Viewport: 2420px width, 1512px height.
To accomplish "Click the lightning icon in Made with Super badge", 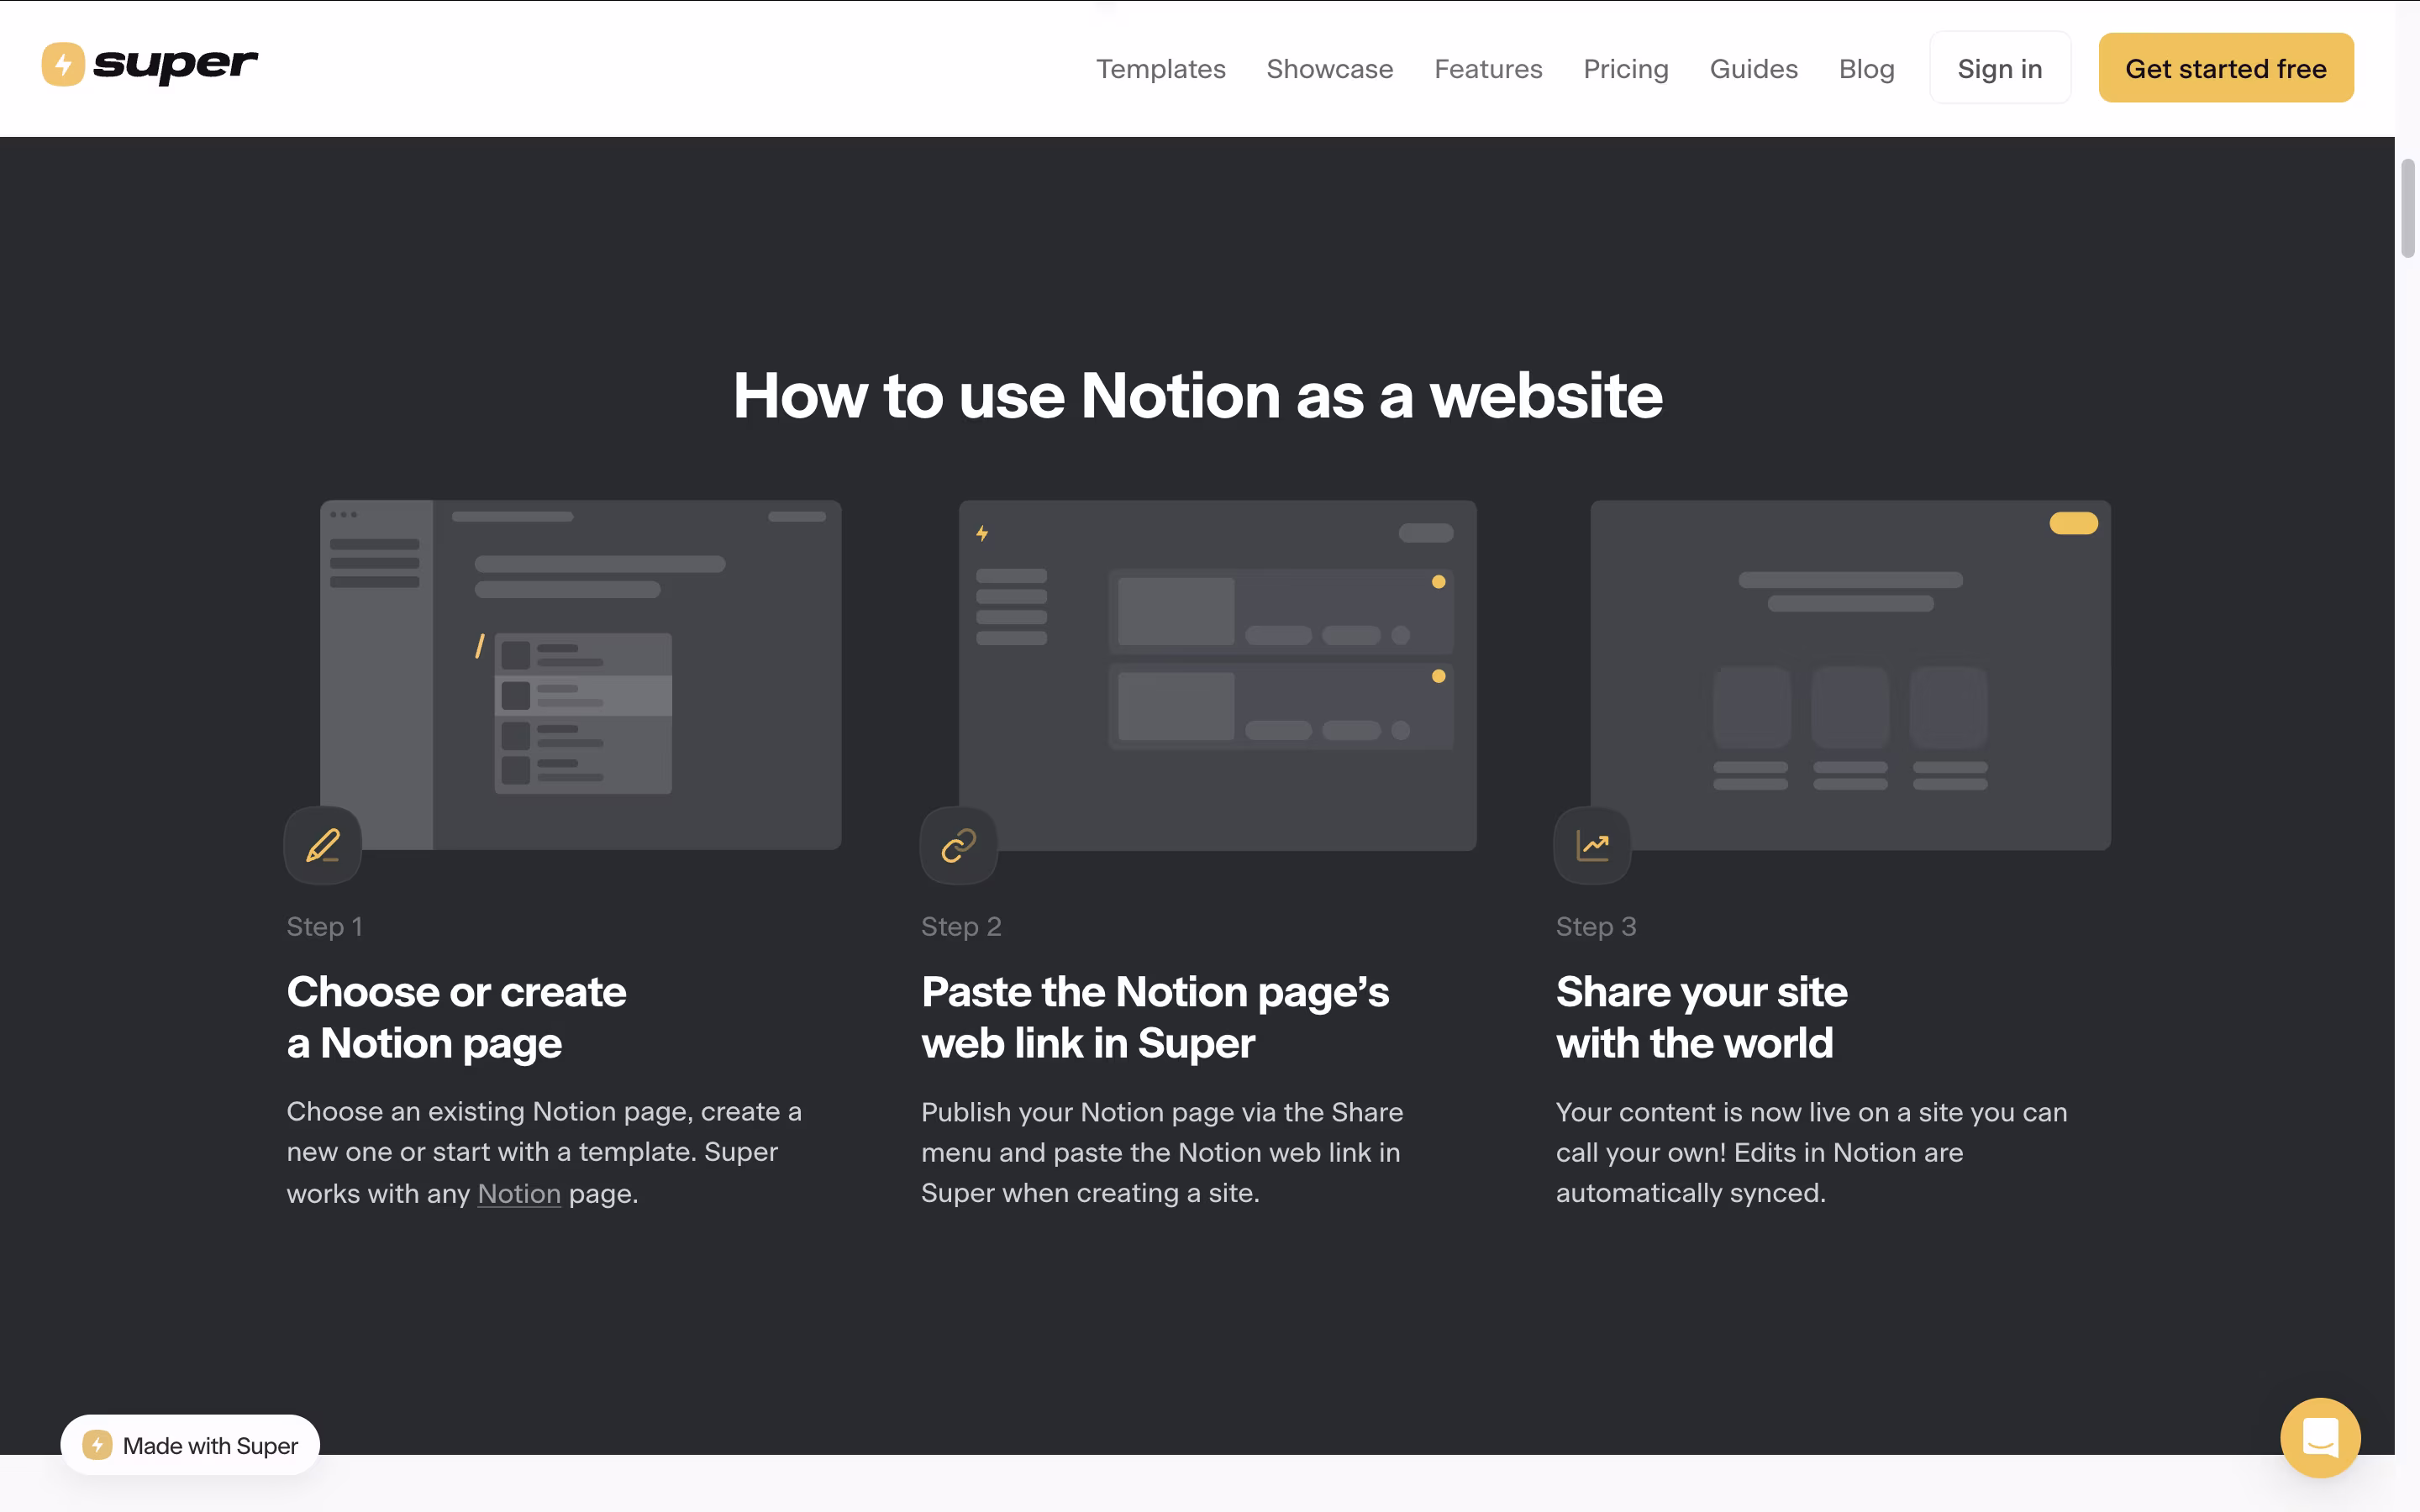I will point(97,1445).
